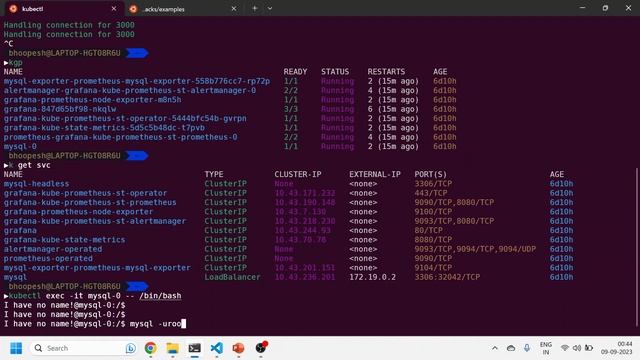
Task: Click service mysql-exporter-prometheus-mysql-exporter
Action: (97, 268)
